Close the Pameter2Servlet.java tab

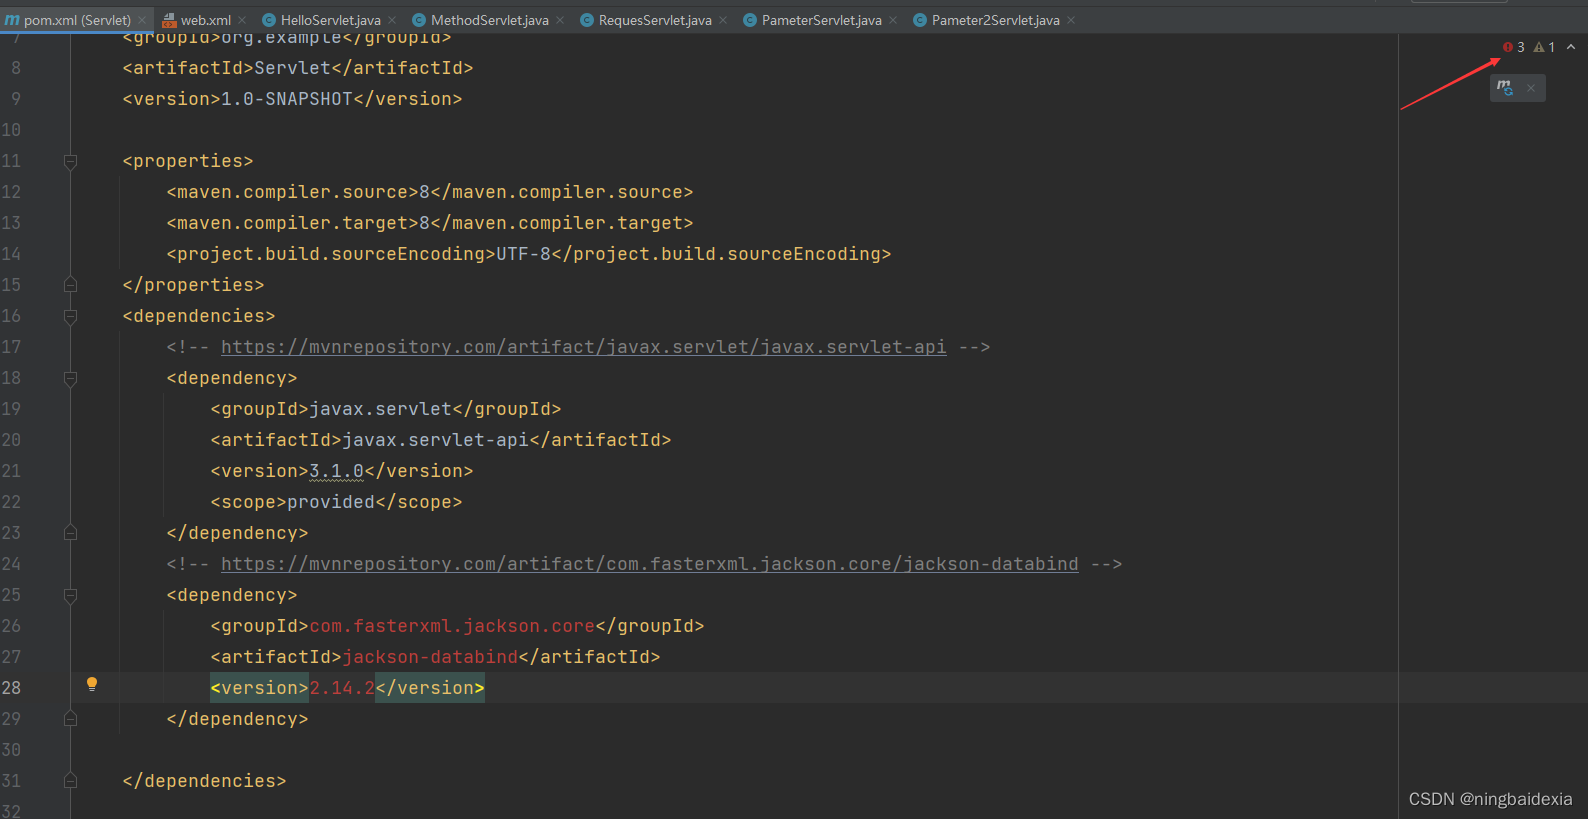tap(1071, 20)
